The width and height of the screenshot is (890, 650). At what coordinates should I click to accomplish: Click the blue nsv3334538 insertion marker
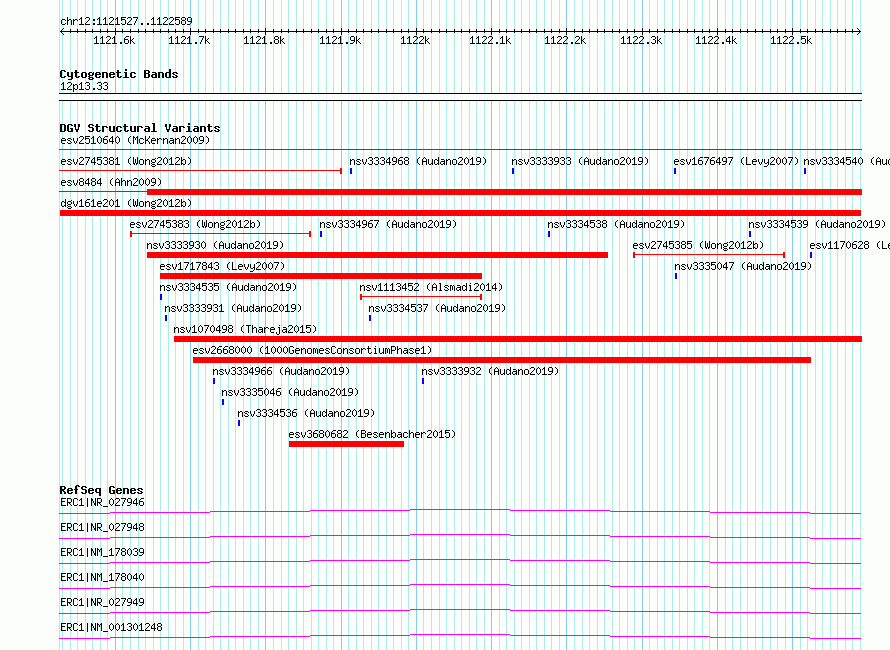[549, 234]
